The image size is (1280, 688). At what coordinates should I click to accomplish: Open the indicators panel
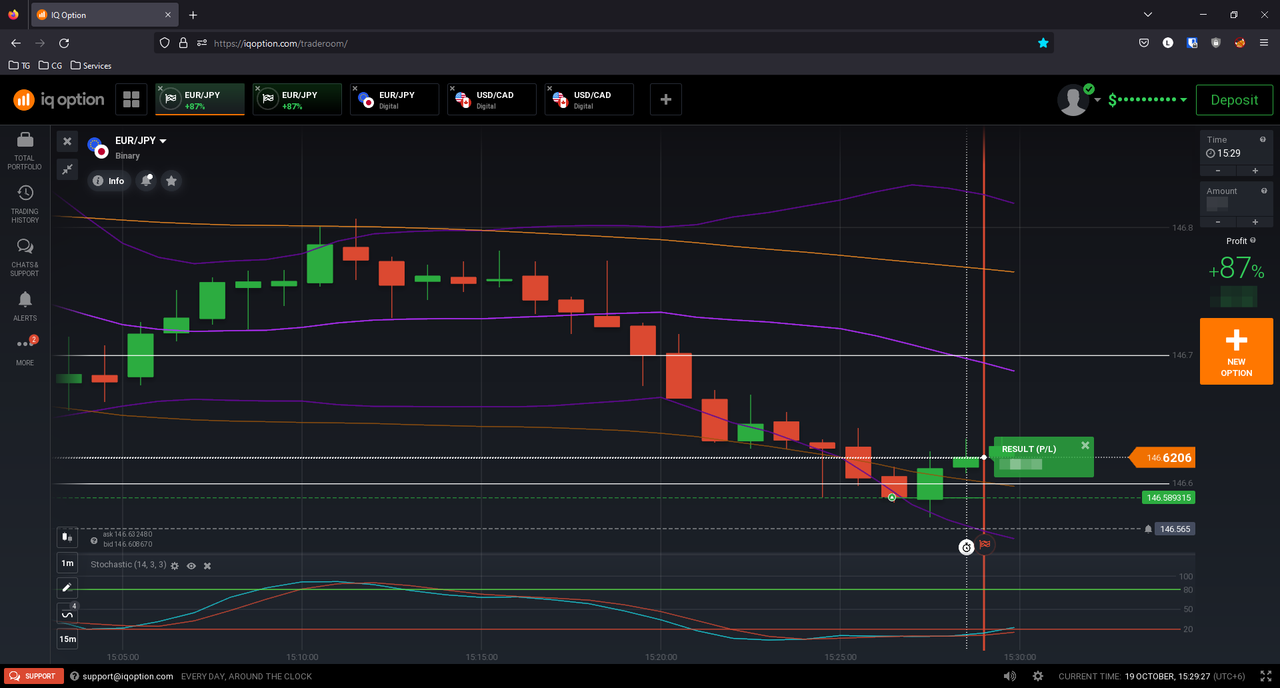point(67,613)
